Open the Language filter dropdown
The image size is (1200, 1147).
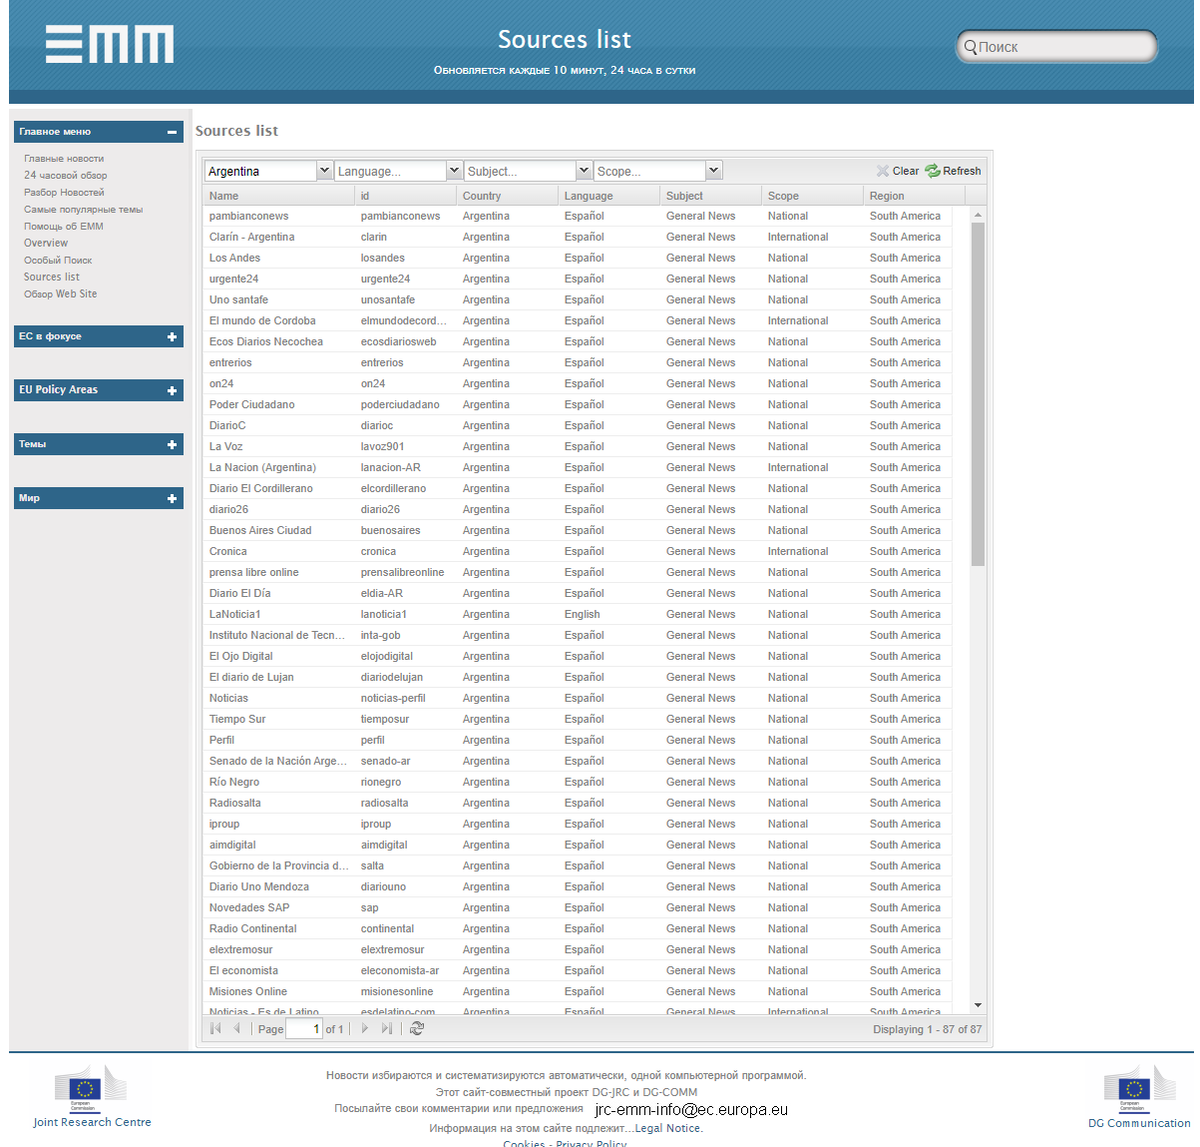454,171
